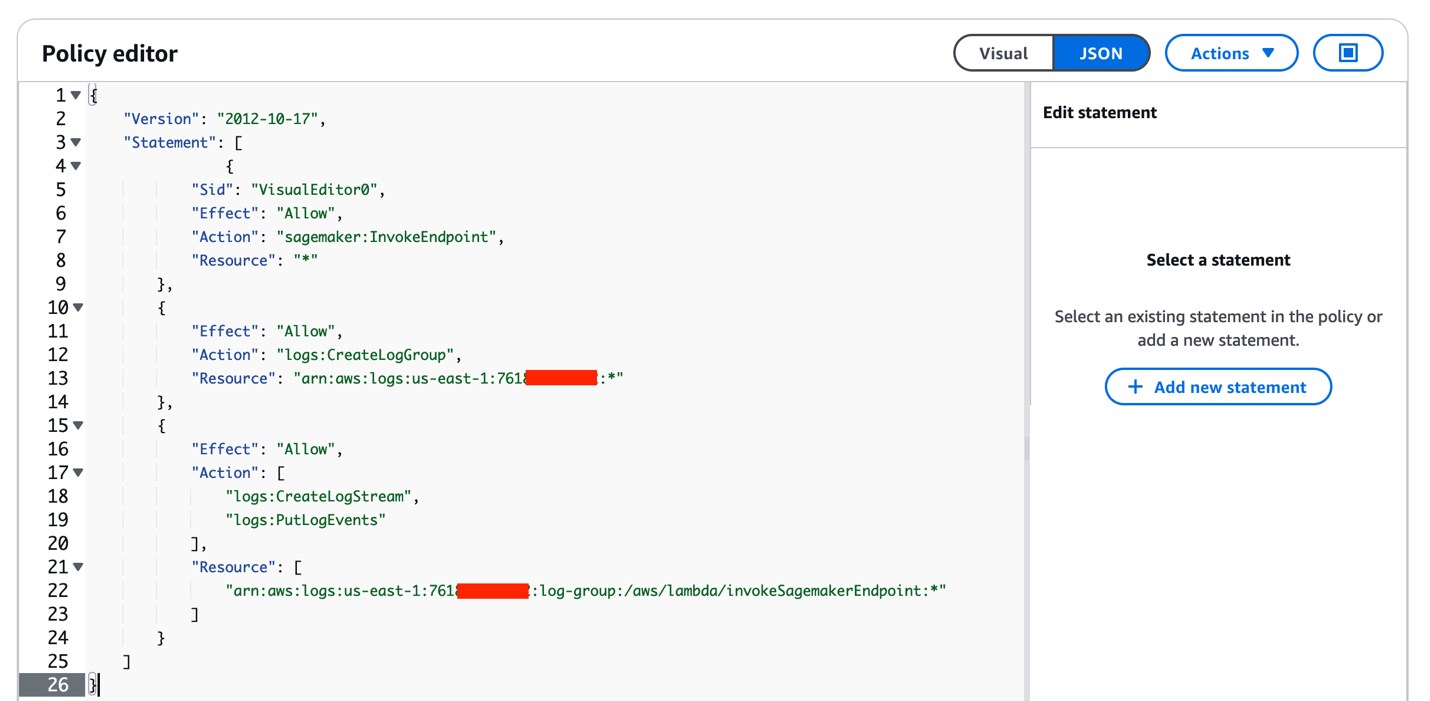Collapse the Action array at line 17
Viewport: 1430px width, 701px height.
click(77, 472)
